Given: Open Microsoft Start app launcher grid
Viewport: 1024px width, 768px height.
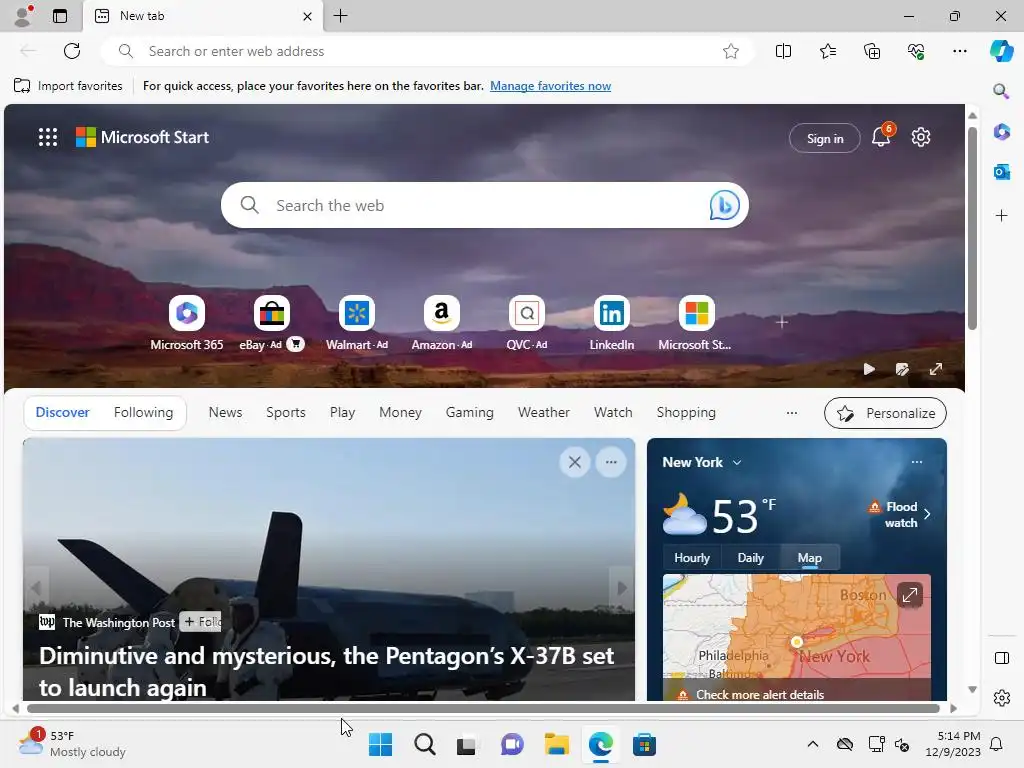Looking at the screenshot, I should point(48,137).
